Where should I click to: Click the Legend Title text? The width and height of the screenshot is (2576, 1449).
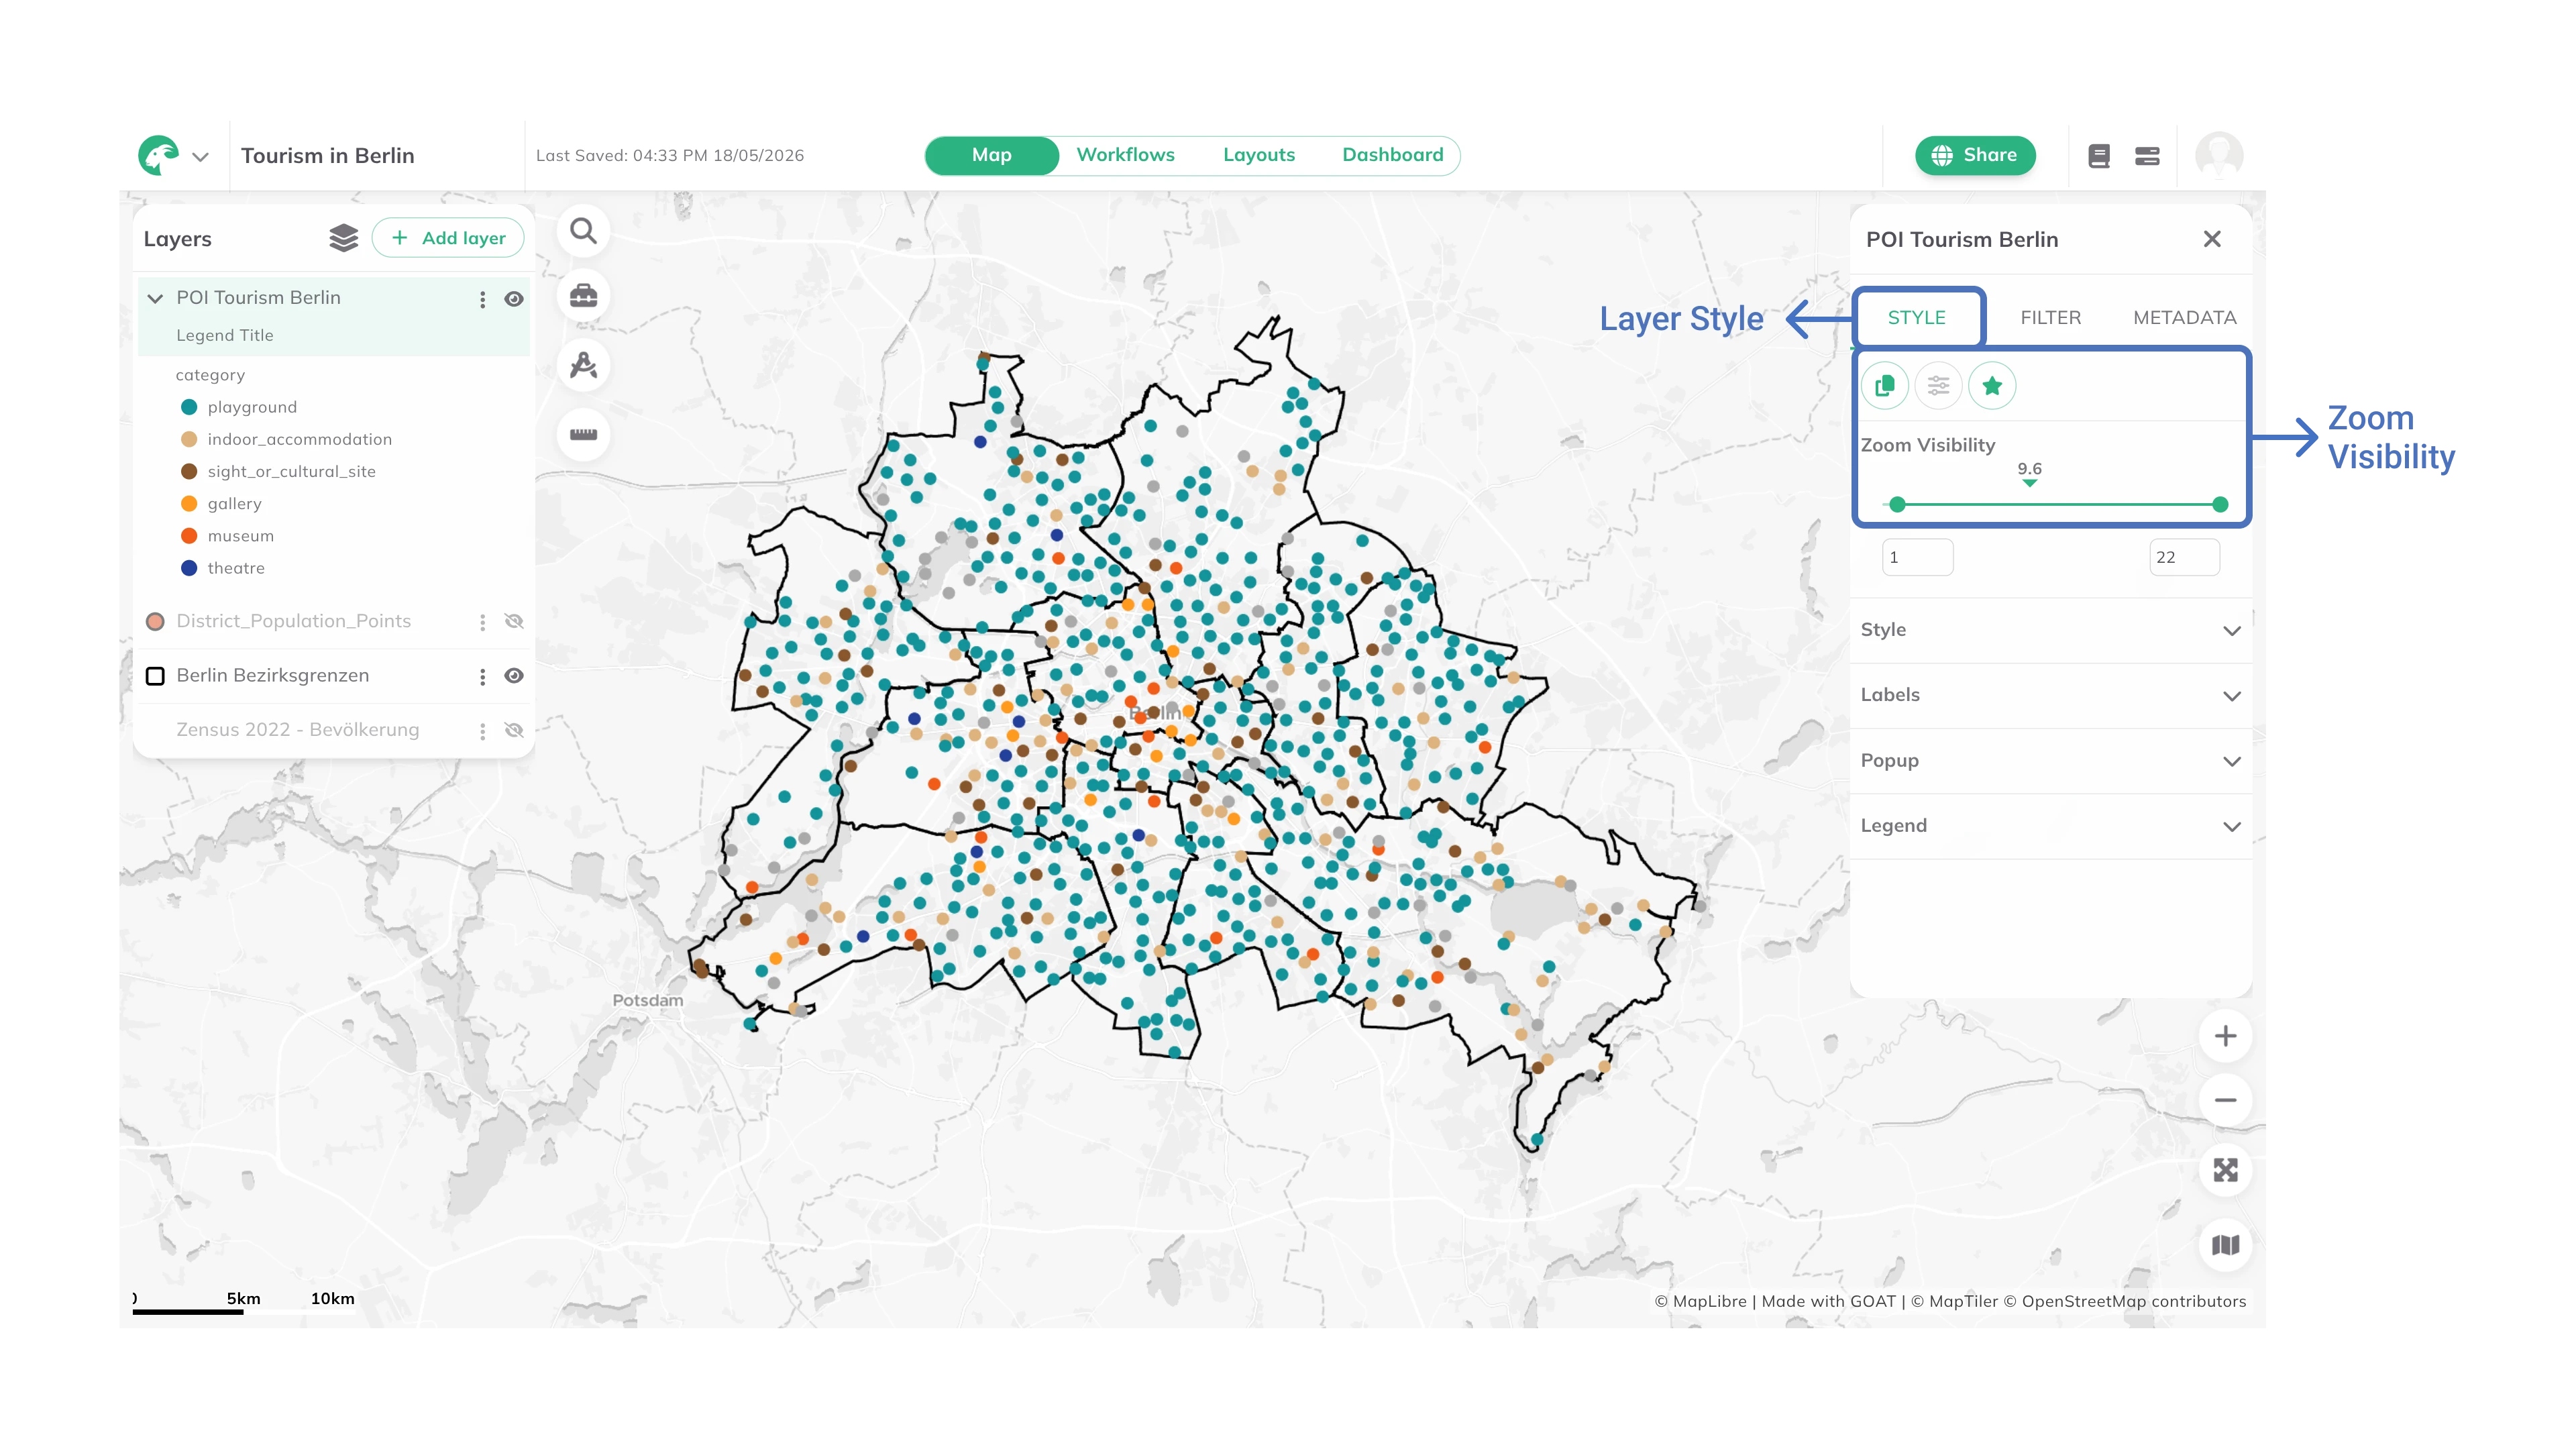[224, 335]
